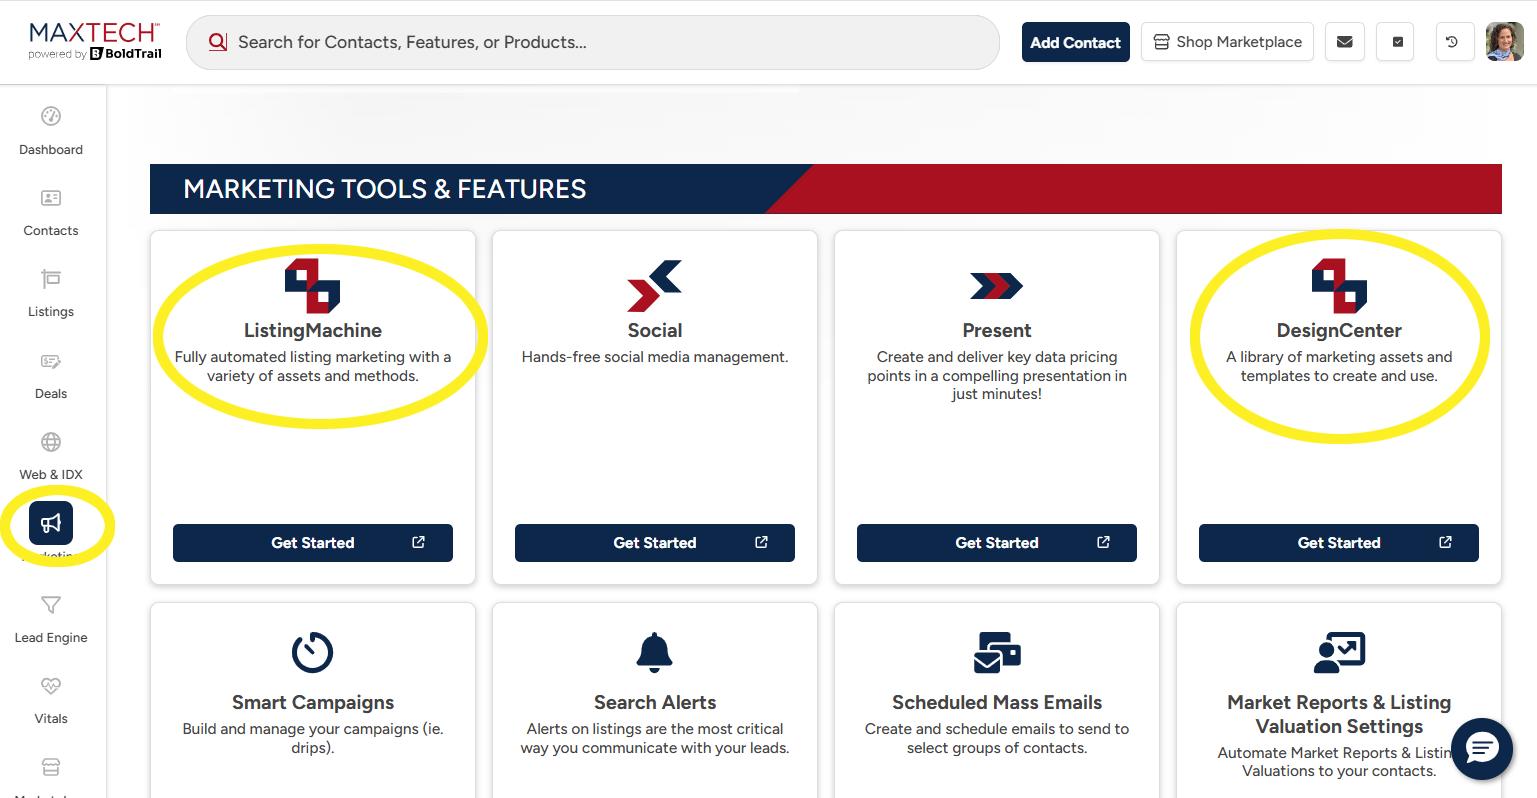
Task: Click the Smart Campaigns timer icon
Action: (312, 652)
